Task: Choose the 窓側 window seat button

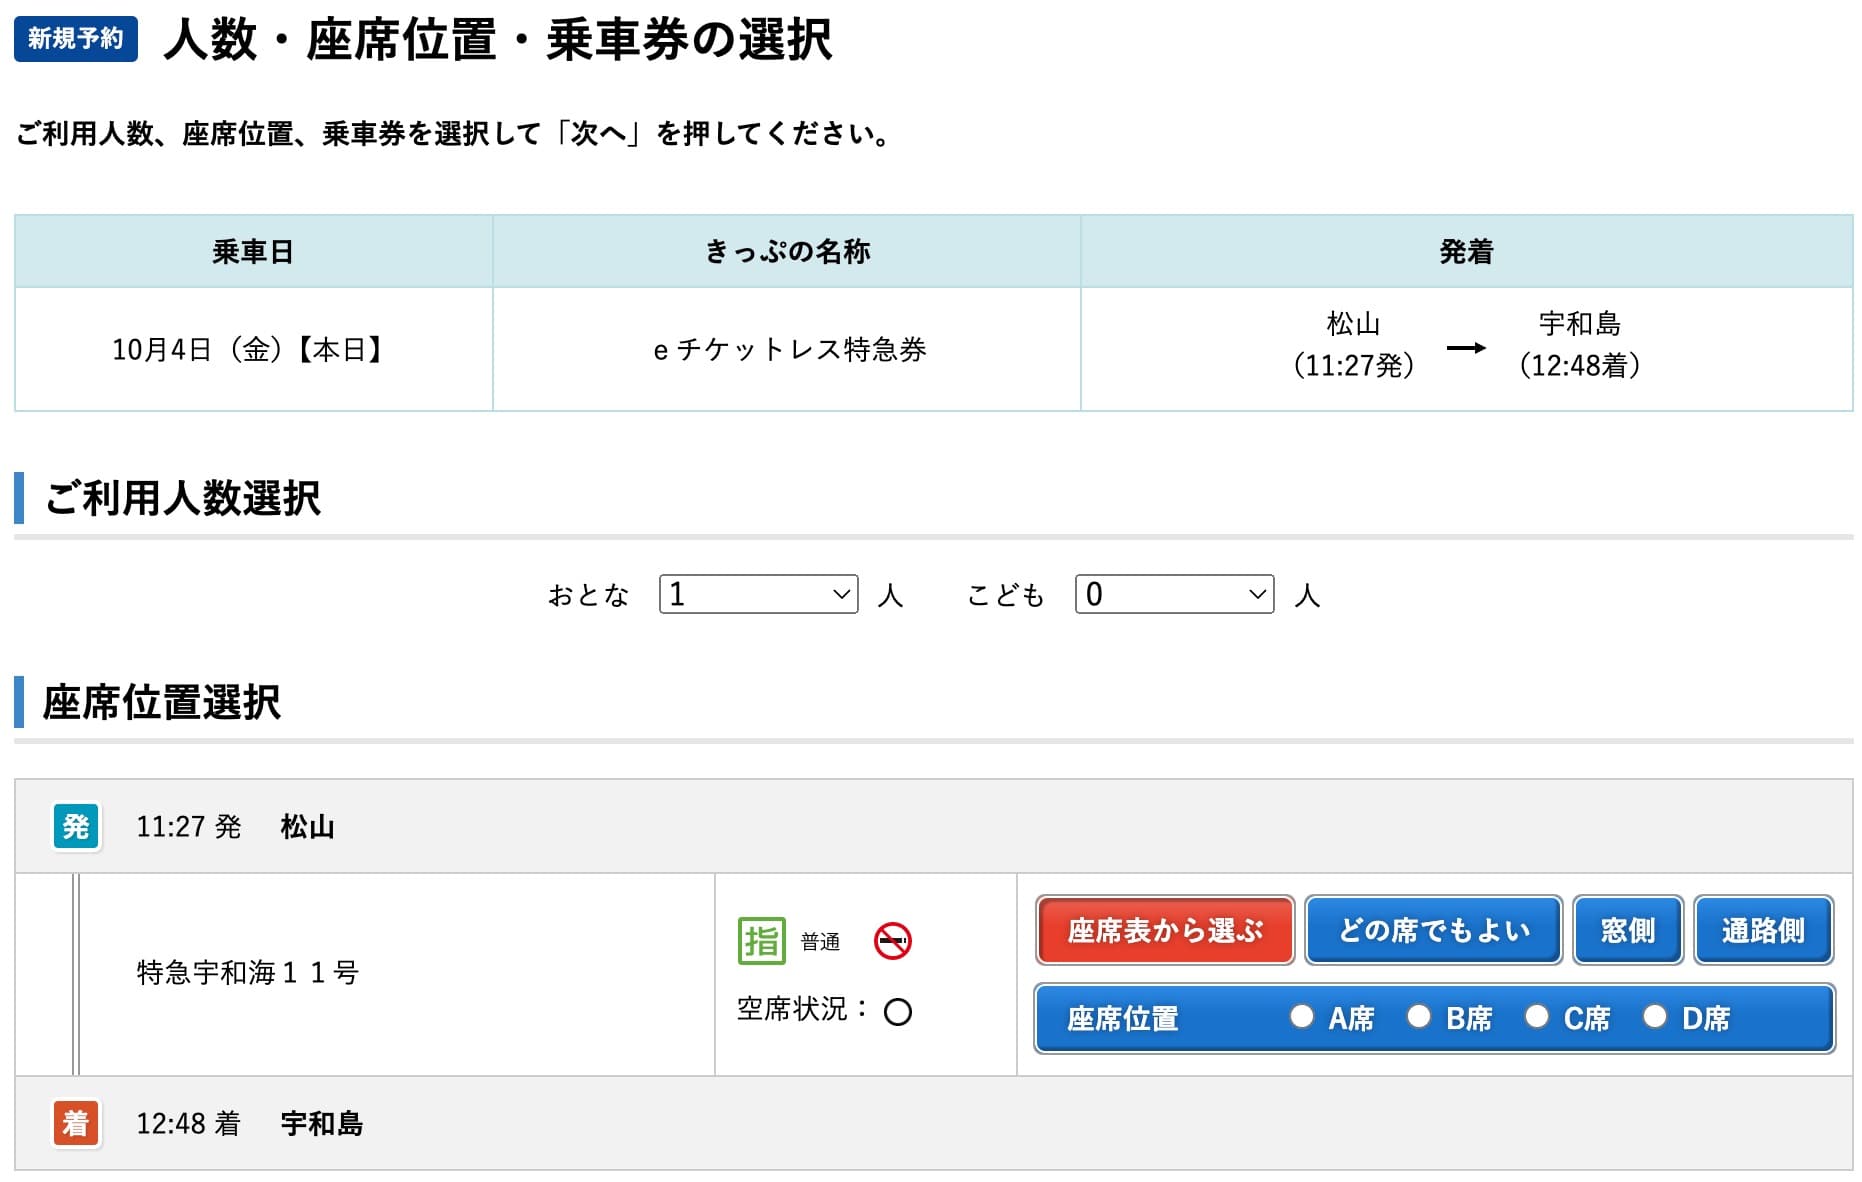Action: [1628, 930]
